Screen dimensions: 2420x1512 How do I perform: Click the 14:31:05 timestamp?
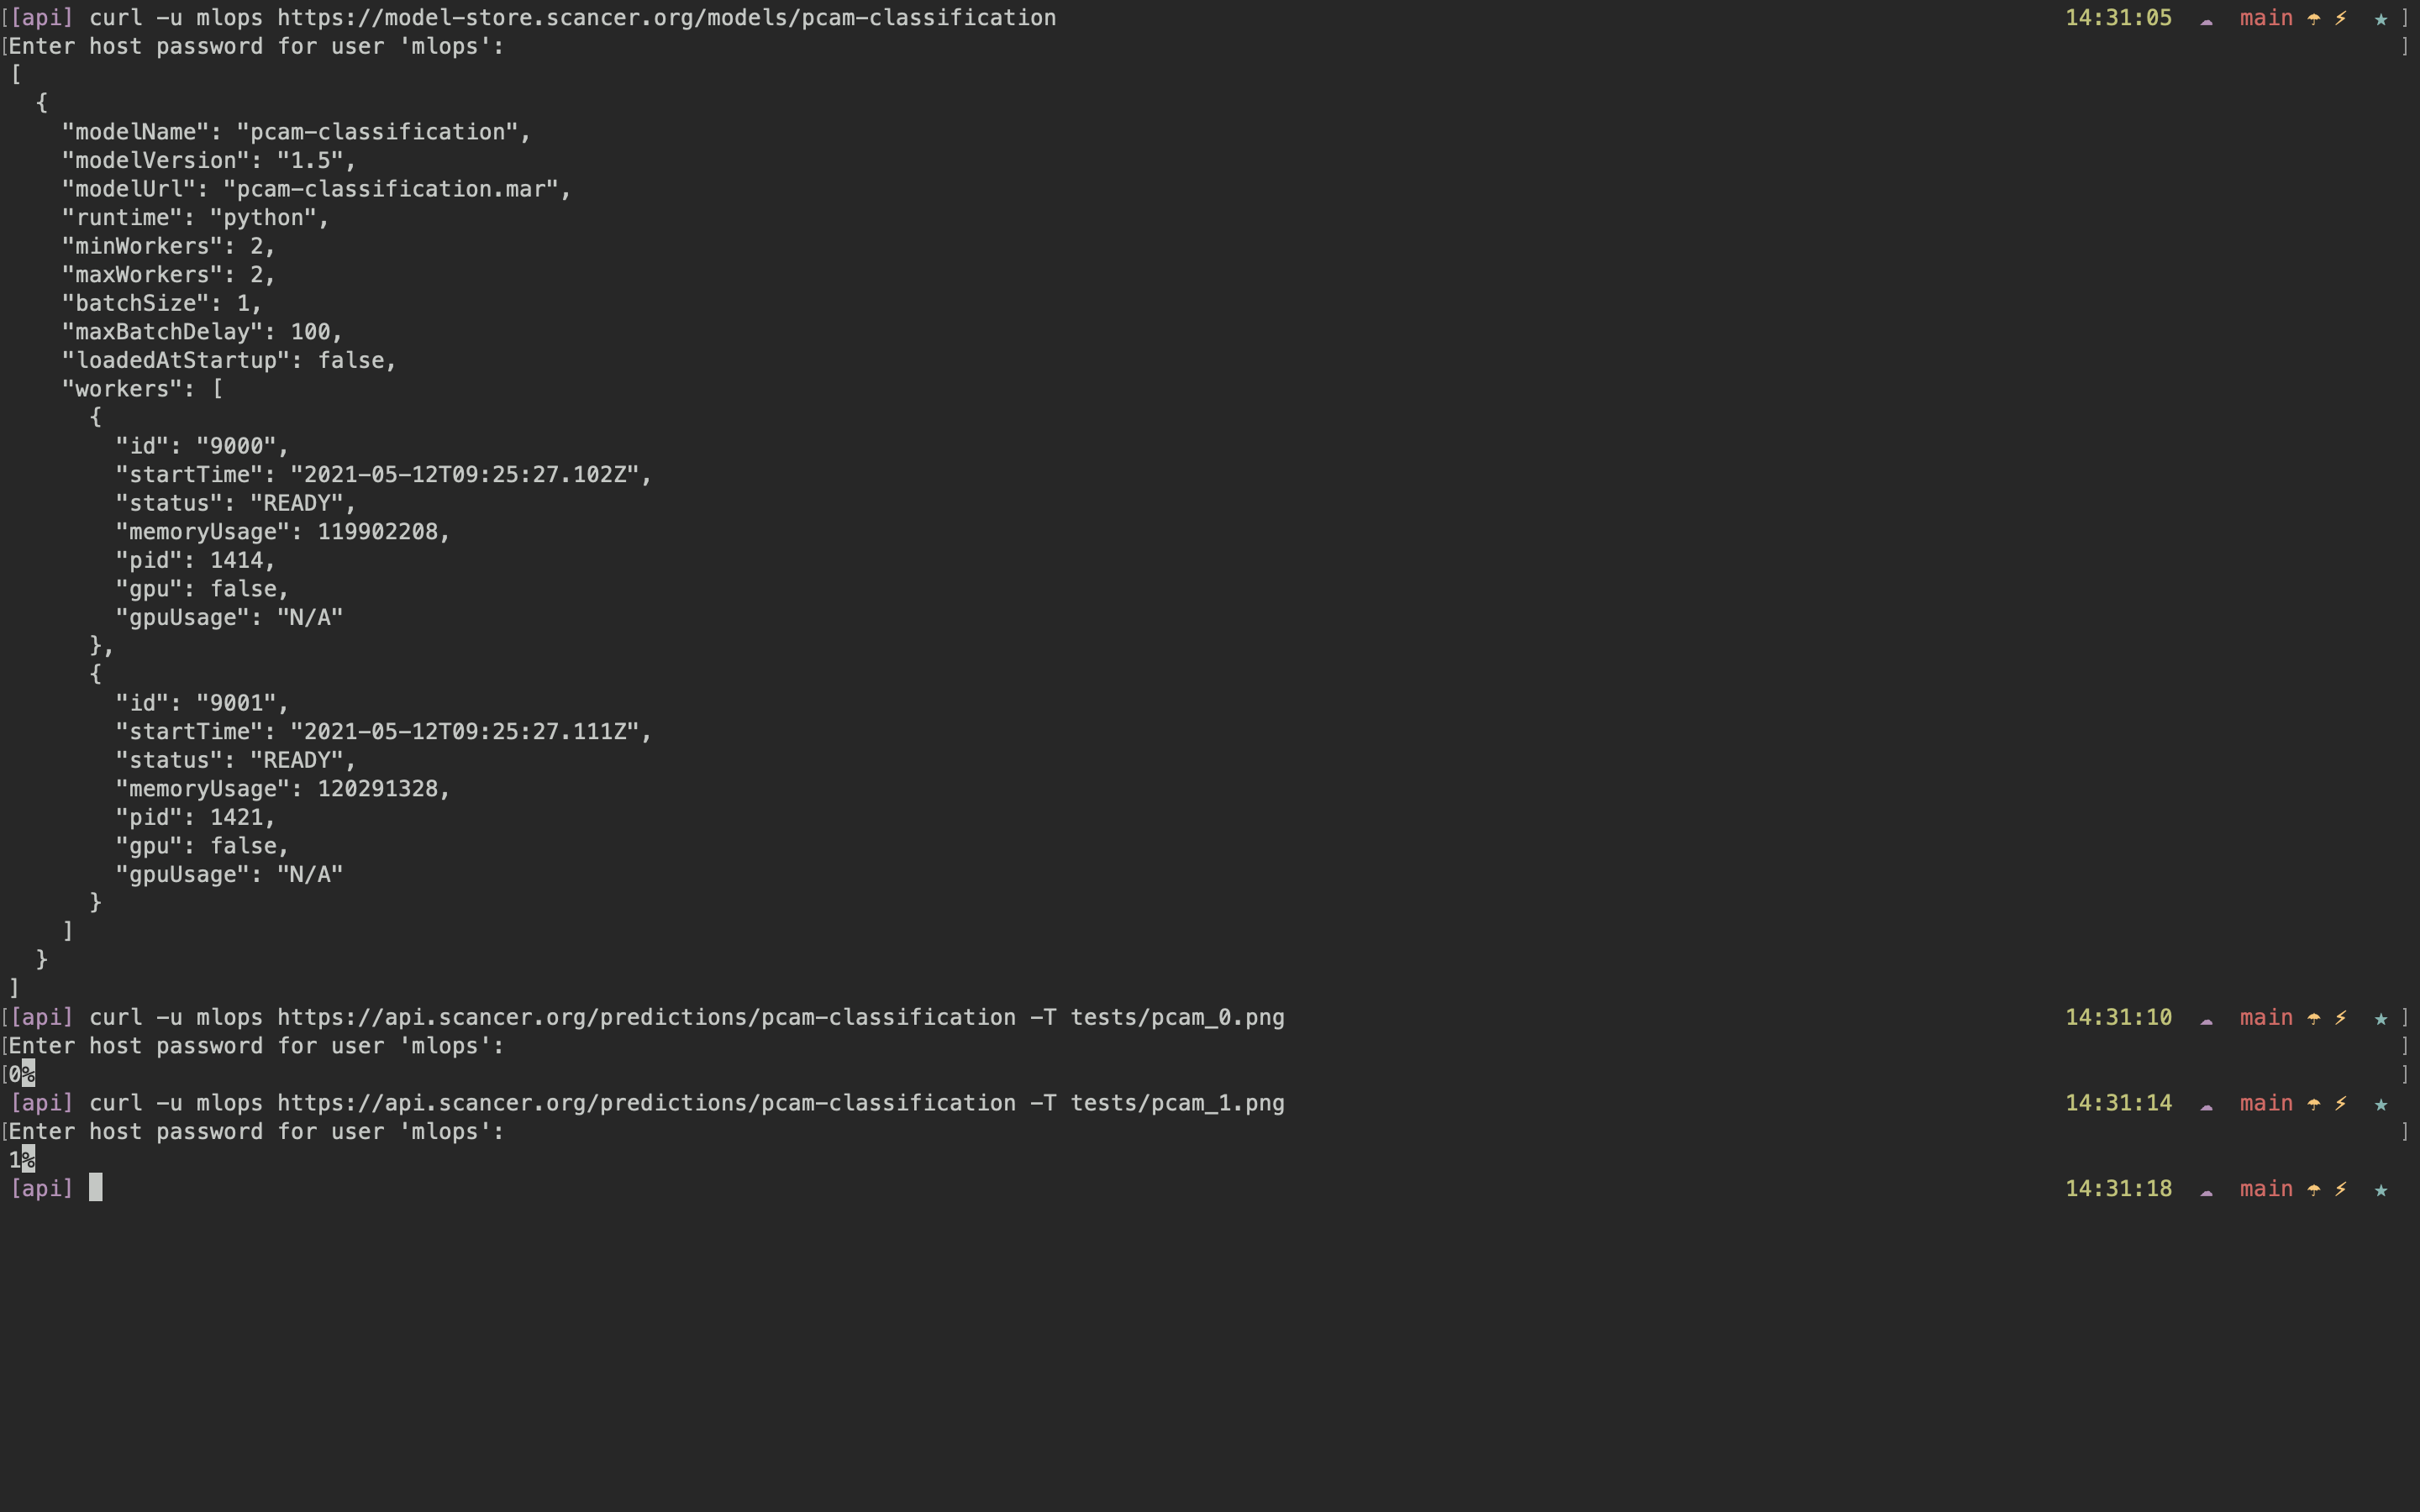(2118, 18)
